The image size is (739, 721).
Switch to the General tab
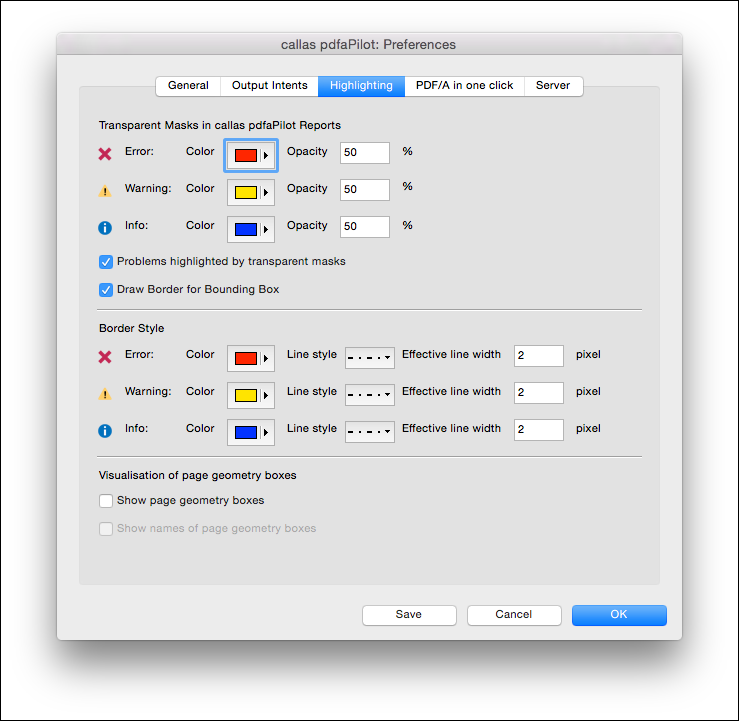[x=188, y=86]
